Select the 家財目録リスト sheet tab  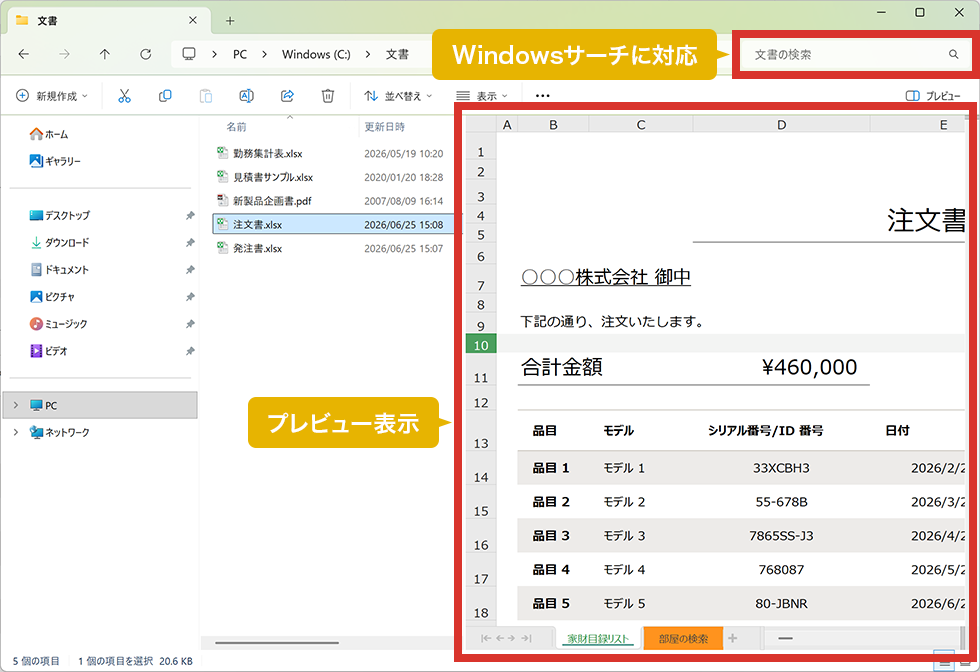pos(598,638)
